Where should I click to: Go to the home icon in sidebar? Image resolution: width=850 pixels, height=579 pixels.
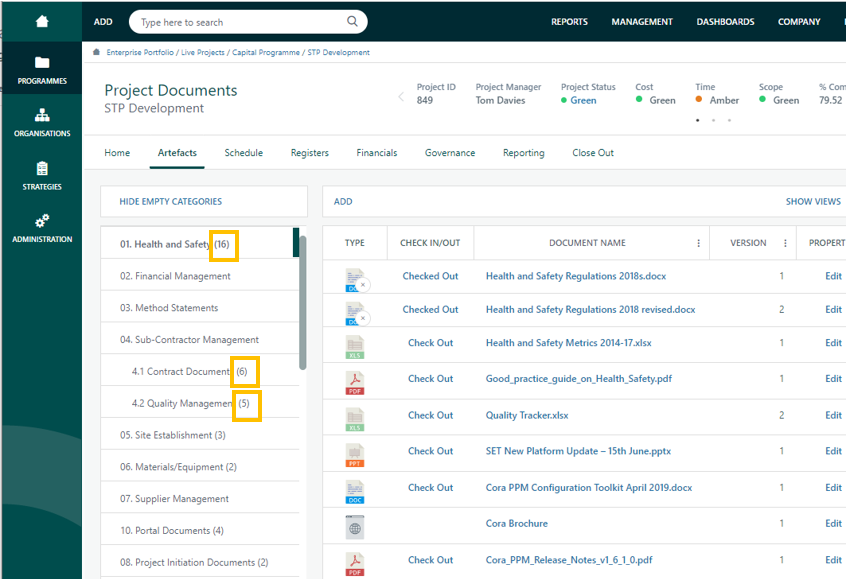tap(42, 21)
